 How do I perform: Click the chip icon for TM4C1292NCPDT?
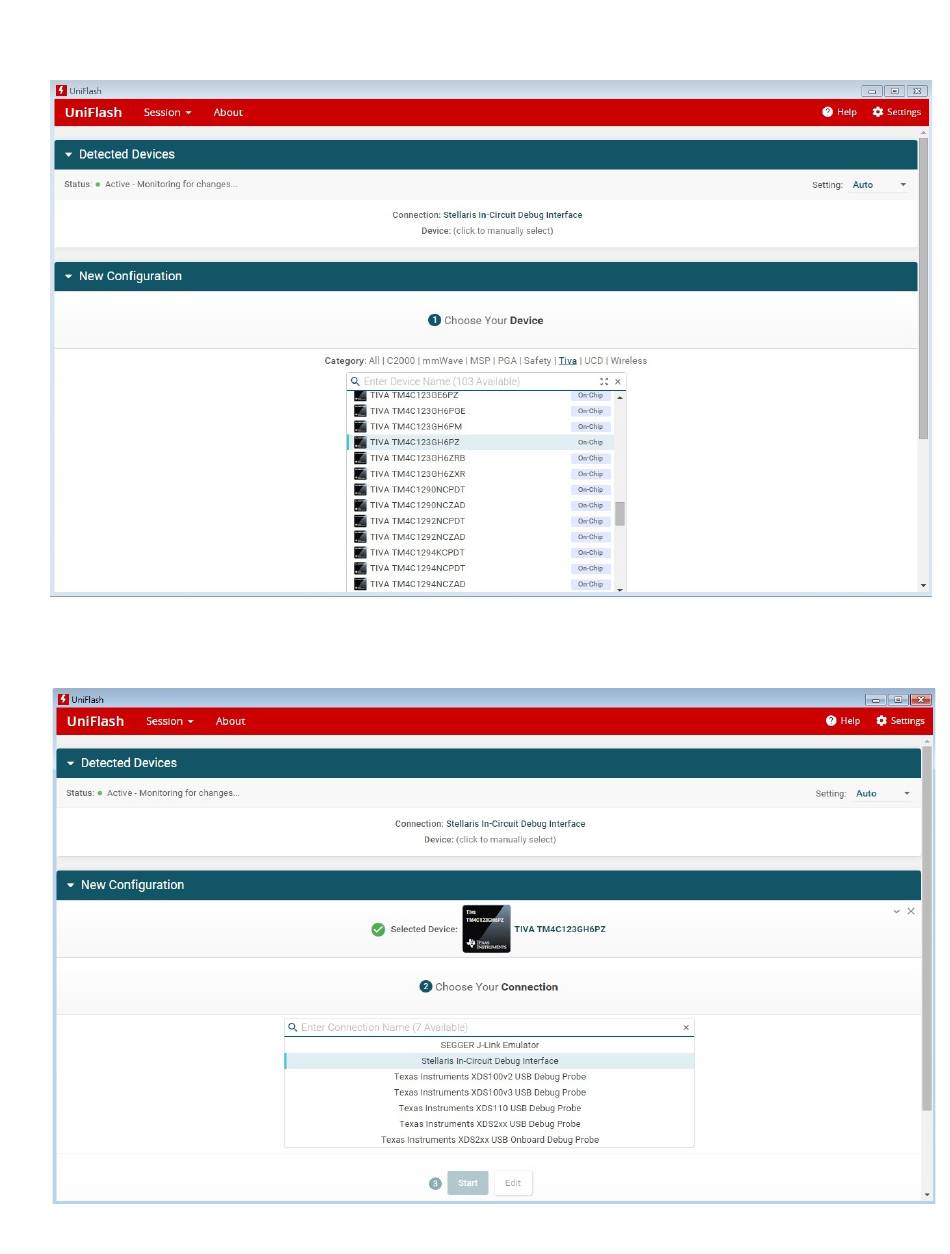tap(360, 521)
